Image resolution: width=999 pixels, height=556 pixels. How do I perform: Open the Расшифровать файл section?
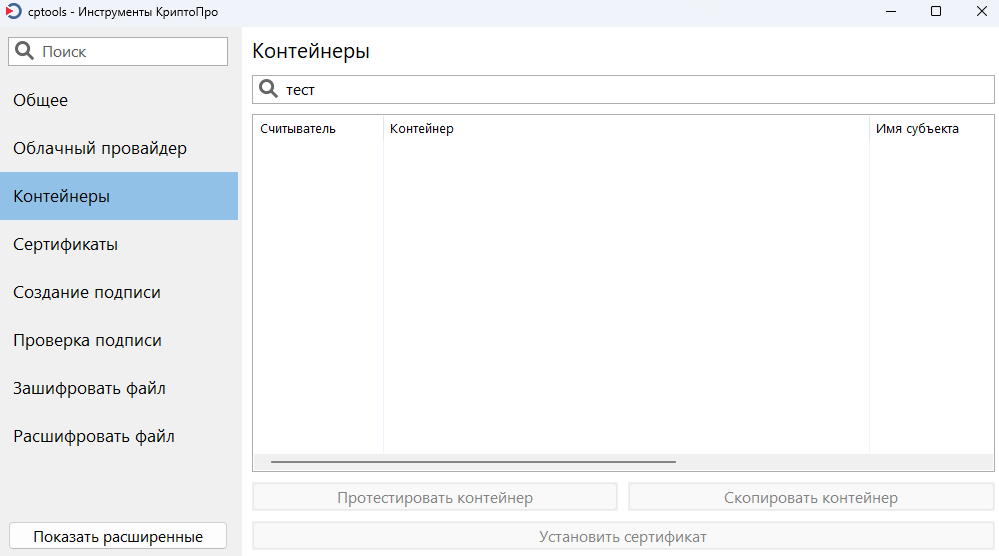coord(119,437)
